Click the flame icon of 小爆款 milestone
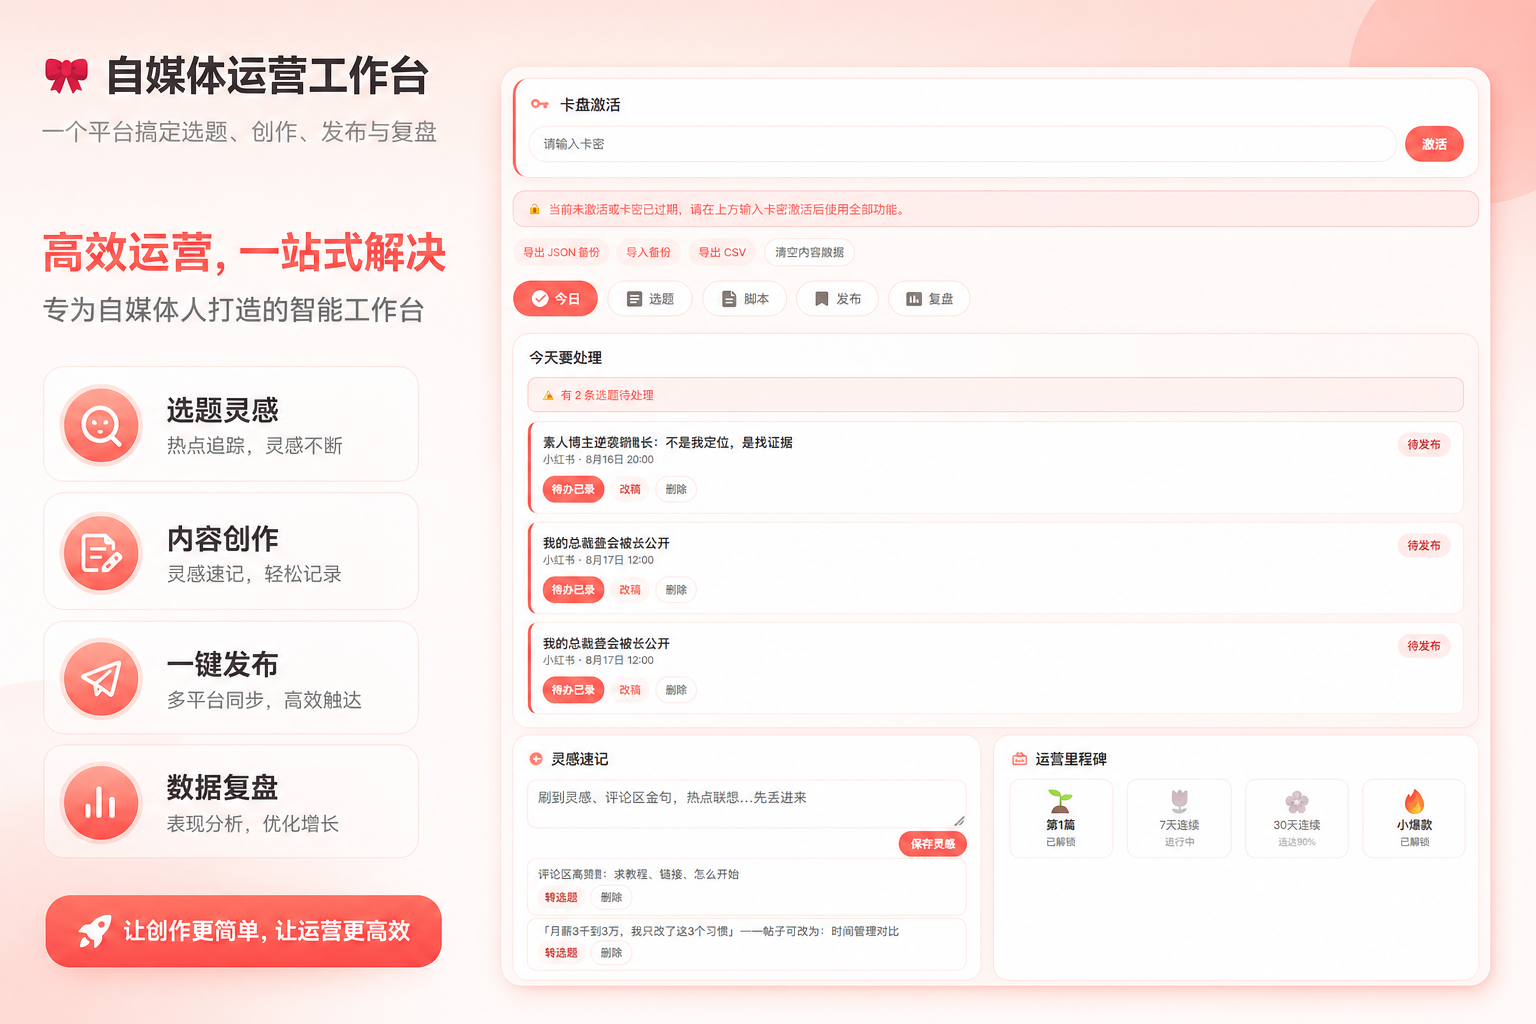The image size is (1536, 1024). [1414, 801]
